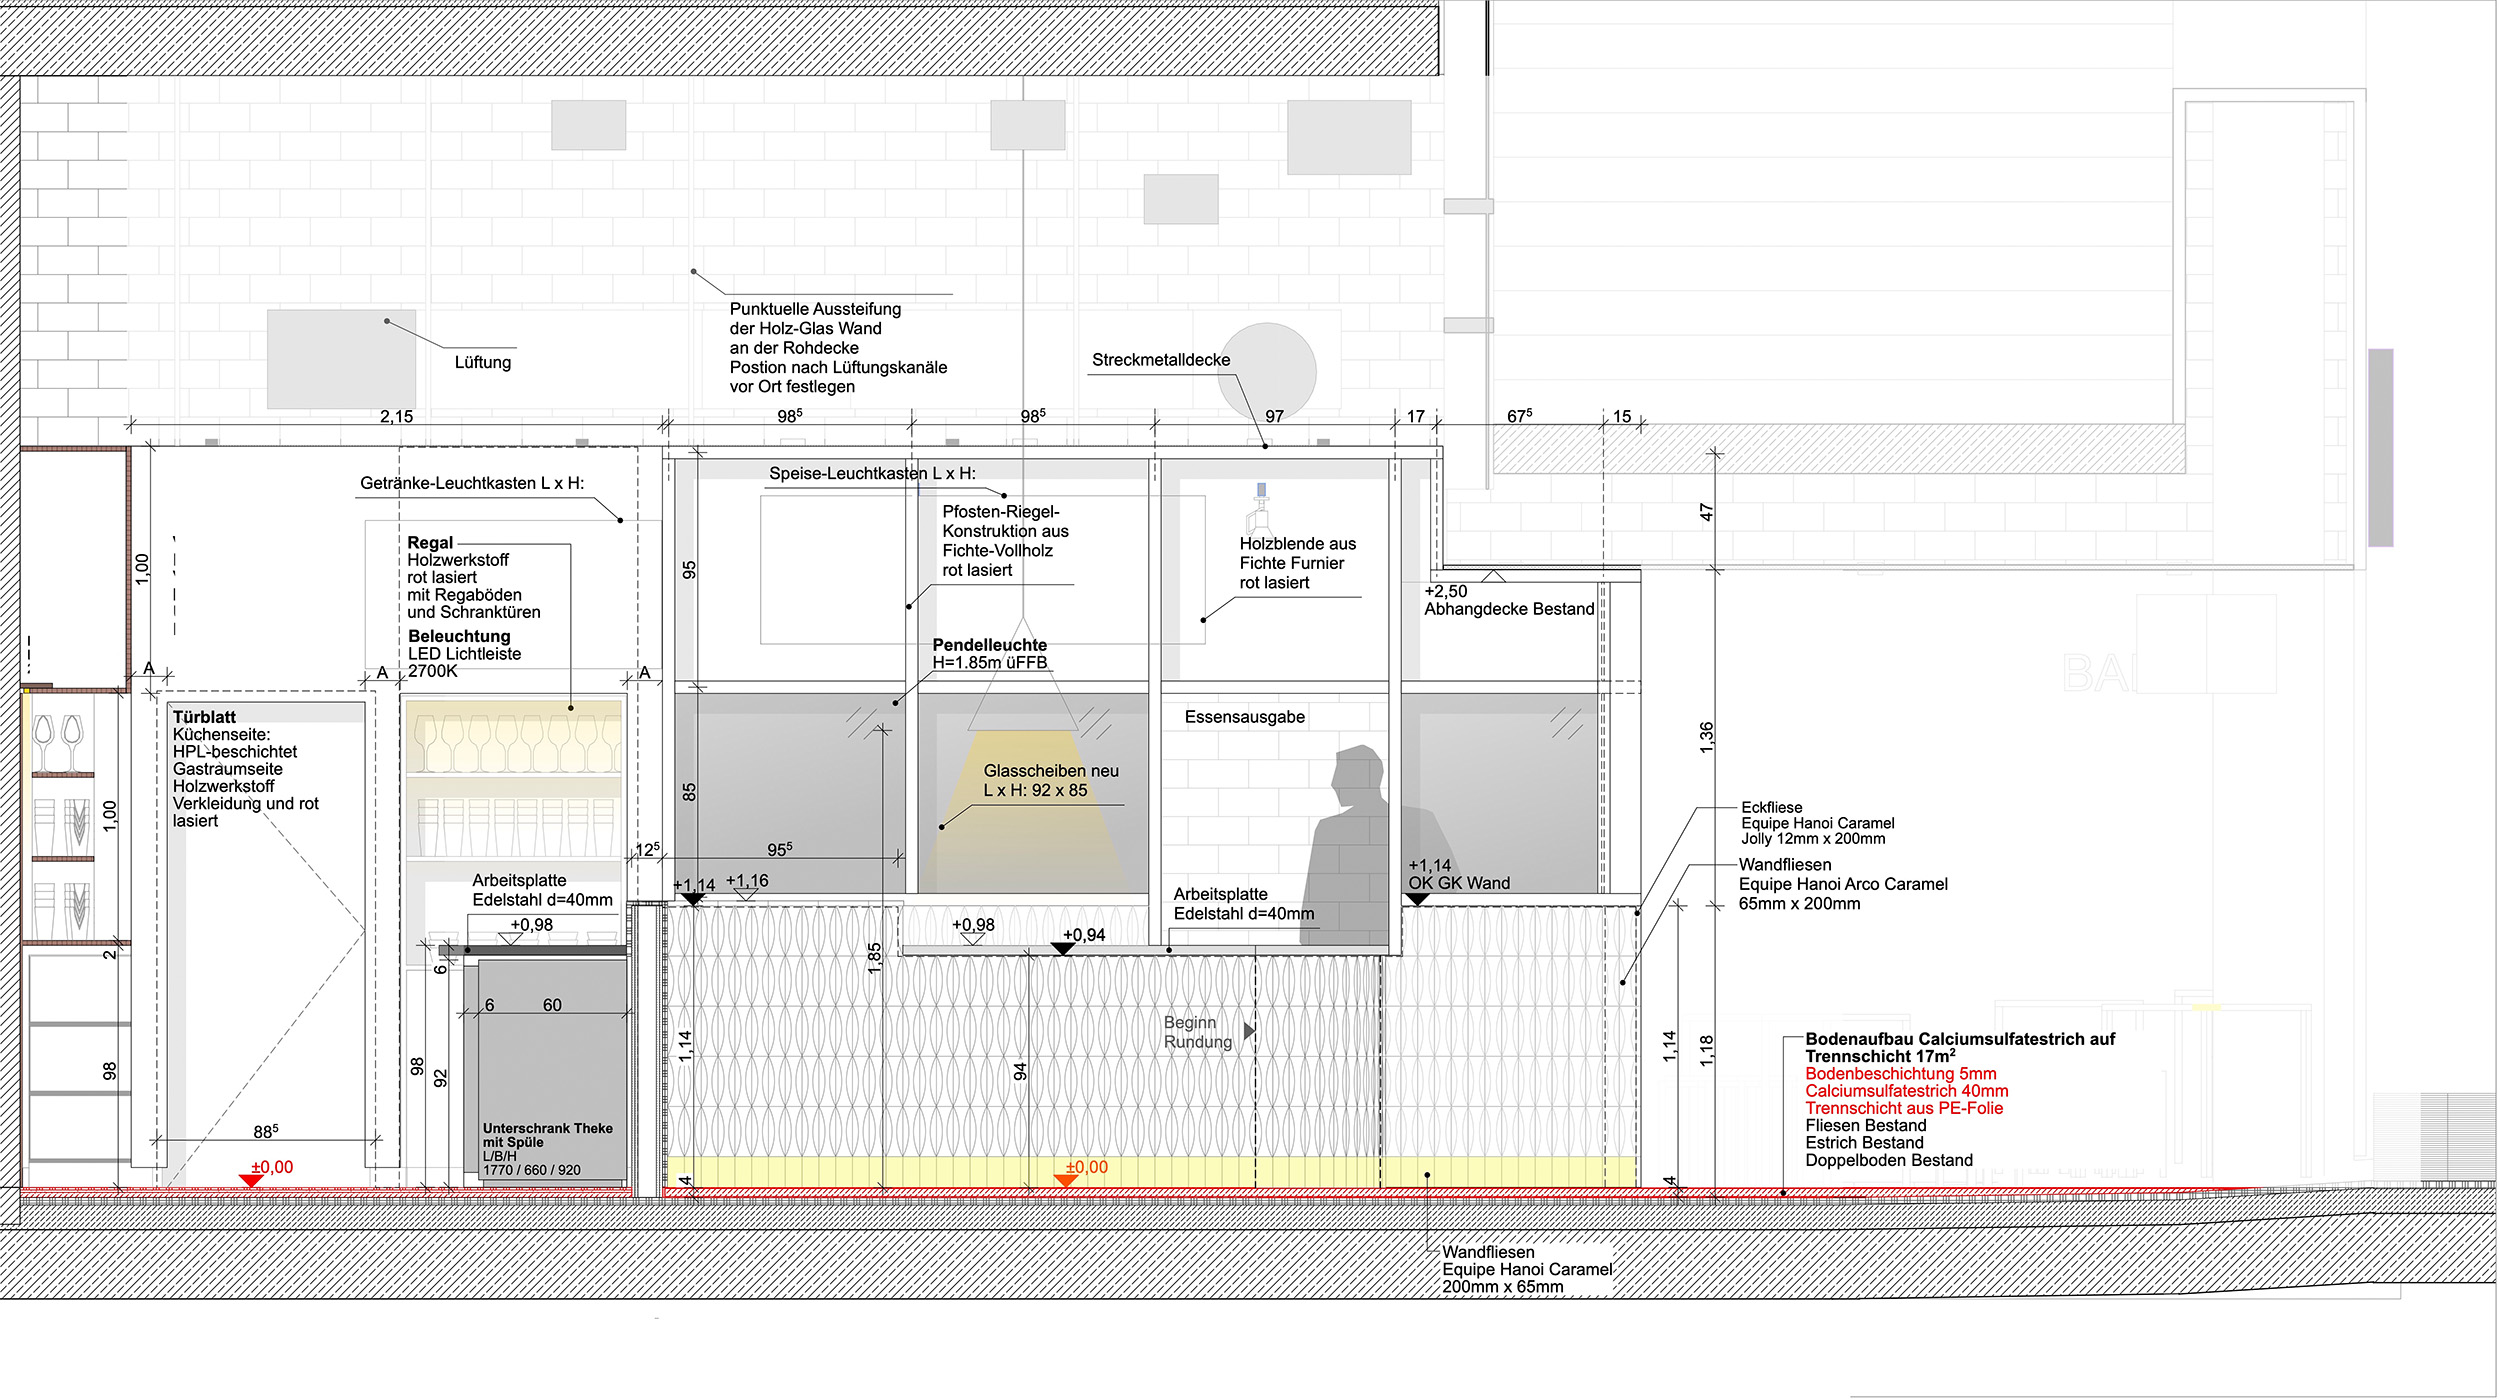Click the purple vertical bar at right edge
Viewport: 2500px width, 1400px height.
coord(2380,446)
